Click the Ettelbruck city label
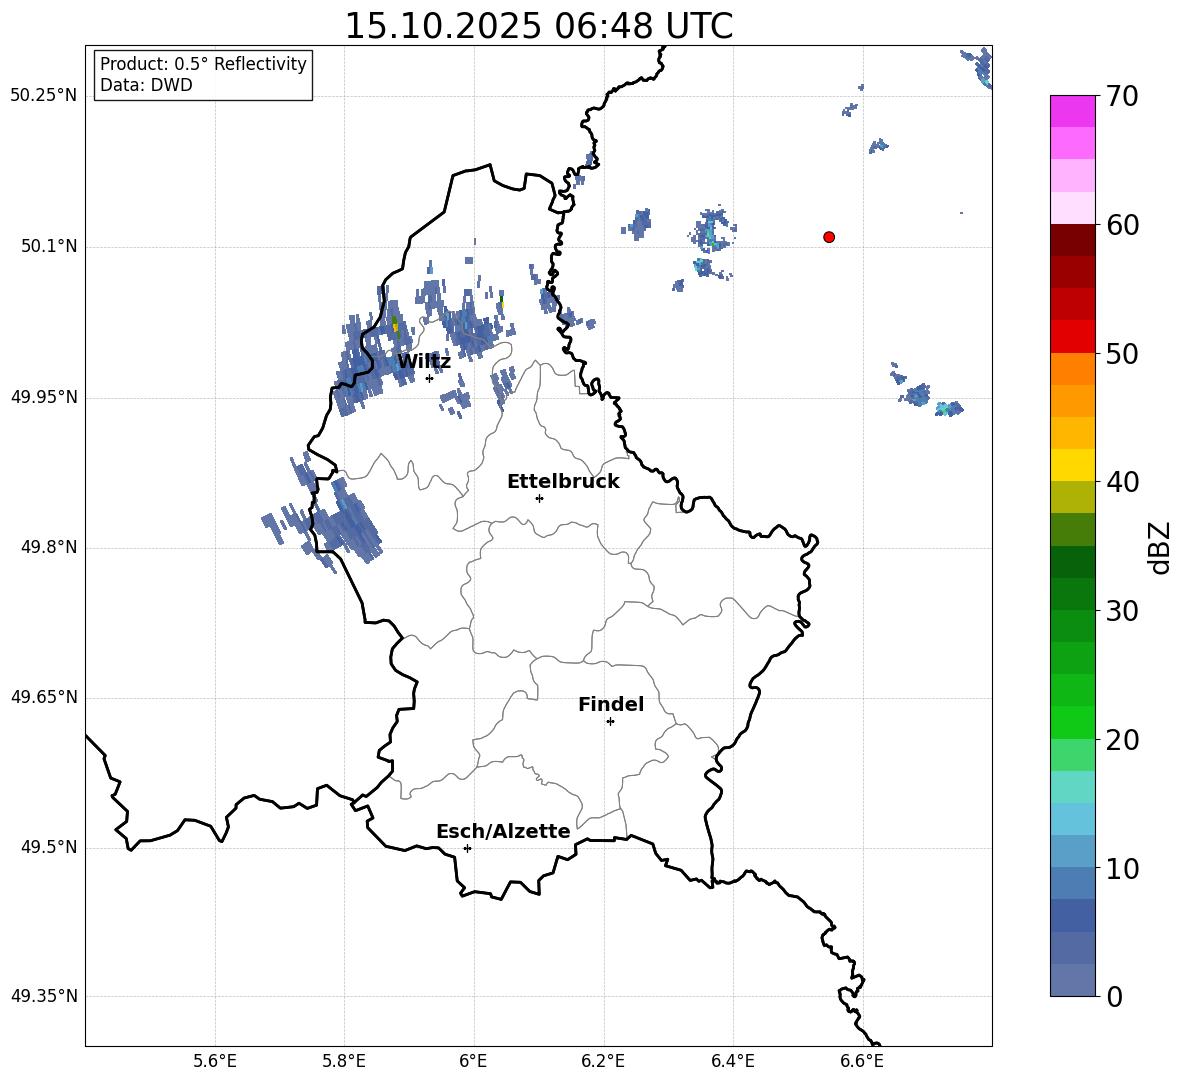 click(x=563, y=482)
